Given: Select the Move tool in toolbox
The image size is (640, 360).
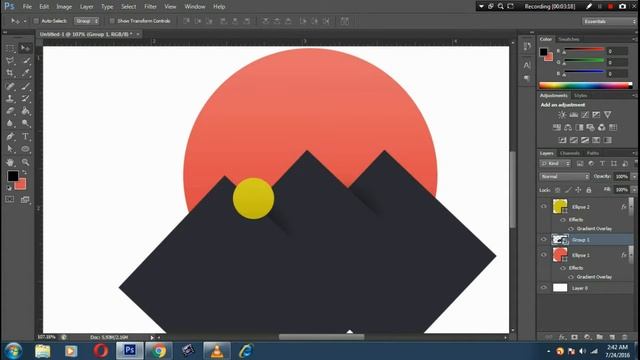Looking at the screenshot, I should [25, 49].
